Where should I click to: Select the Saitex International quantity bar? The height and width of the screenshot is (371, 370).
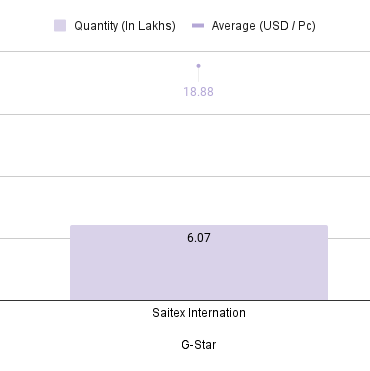(199, 263)
